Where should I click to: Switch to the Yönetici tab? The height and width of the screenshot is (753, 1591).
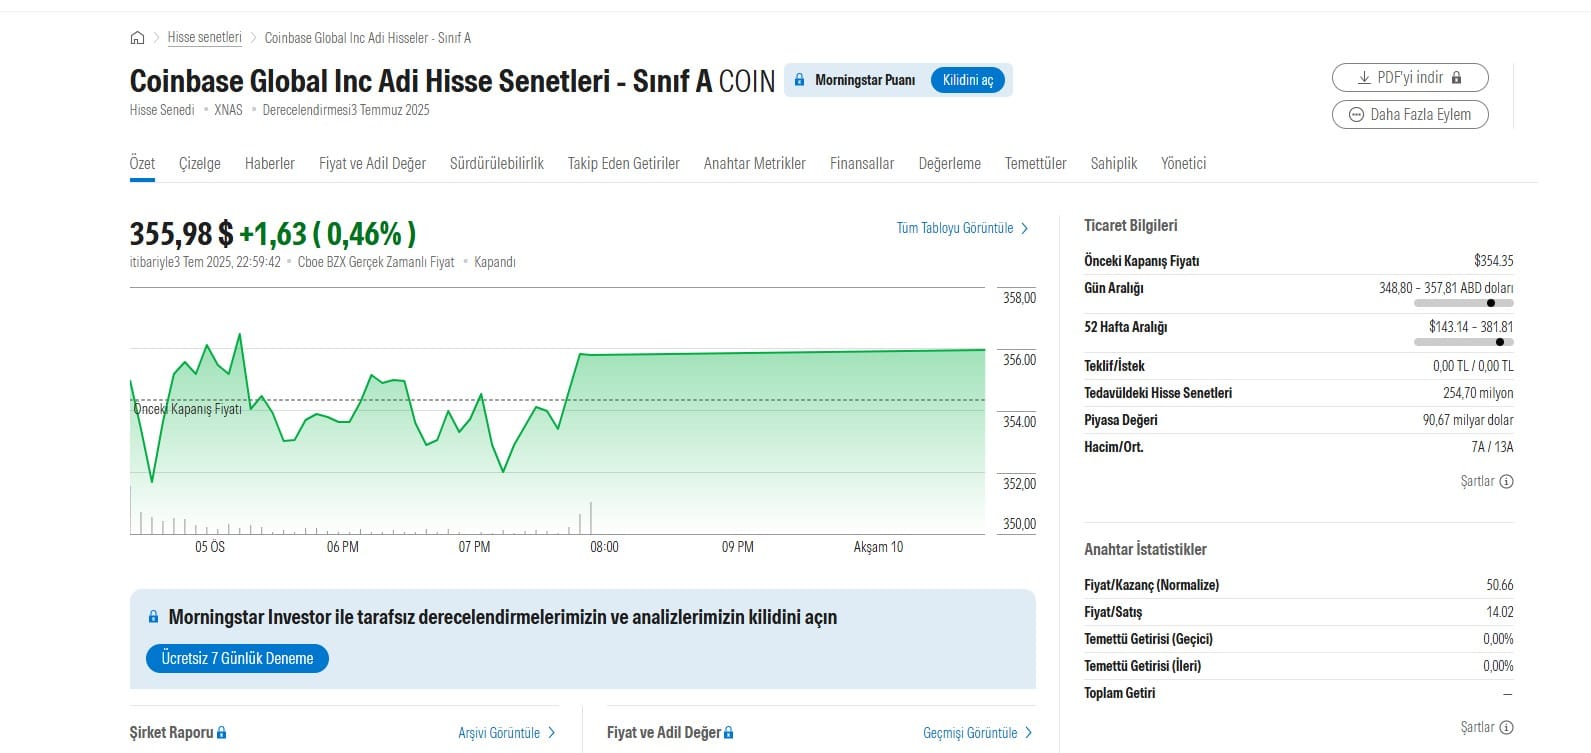pos(1184,163)
